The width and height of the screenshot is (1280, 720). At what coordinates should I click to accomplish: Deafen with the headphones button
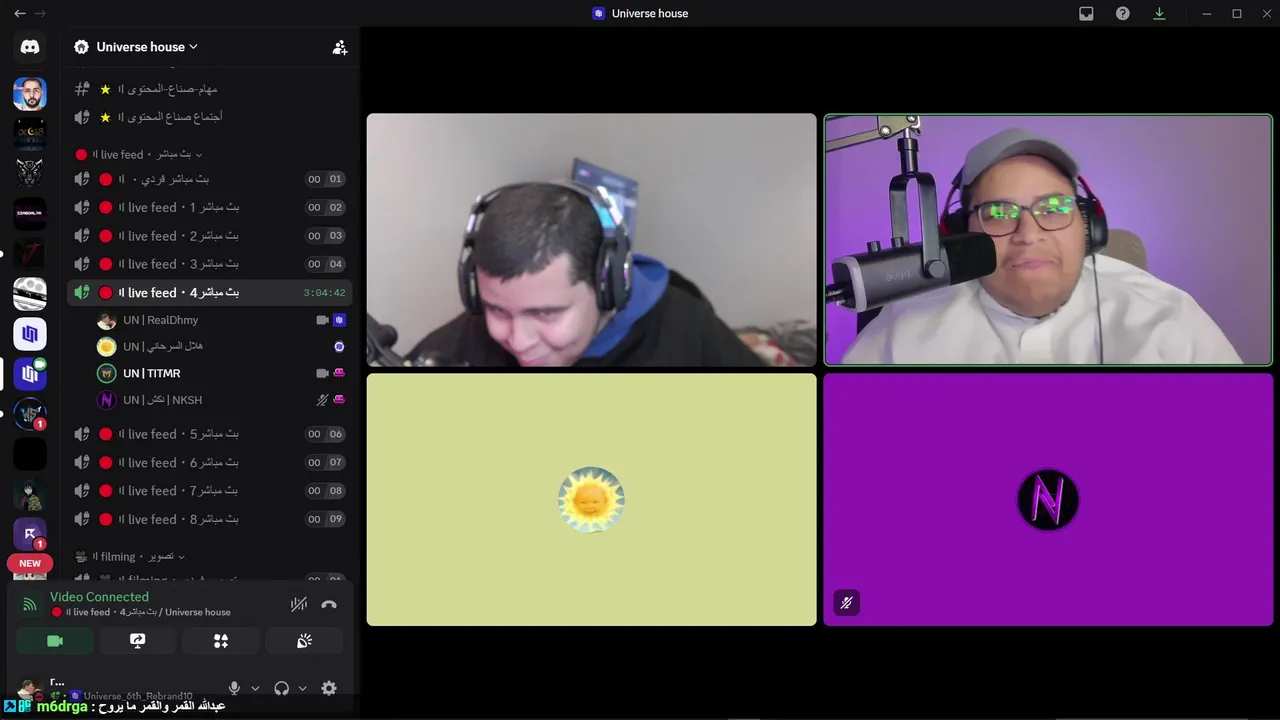point(281,688)
